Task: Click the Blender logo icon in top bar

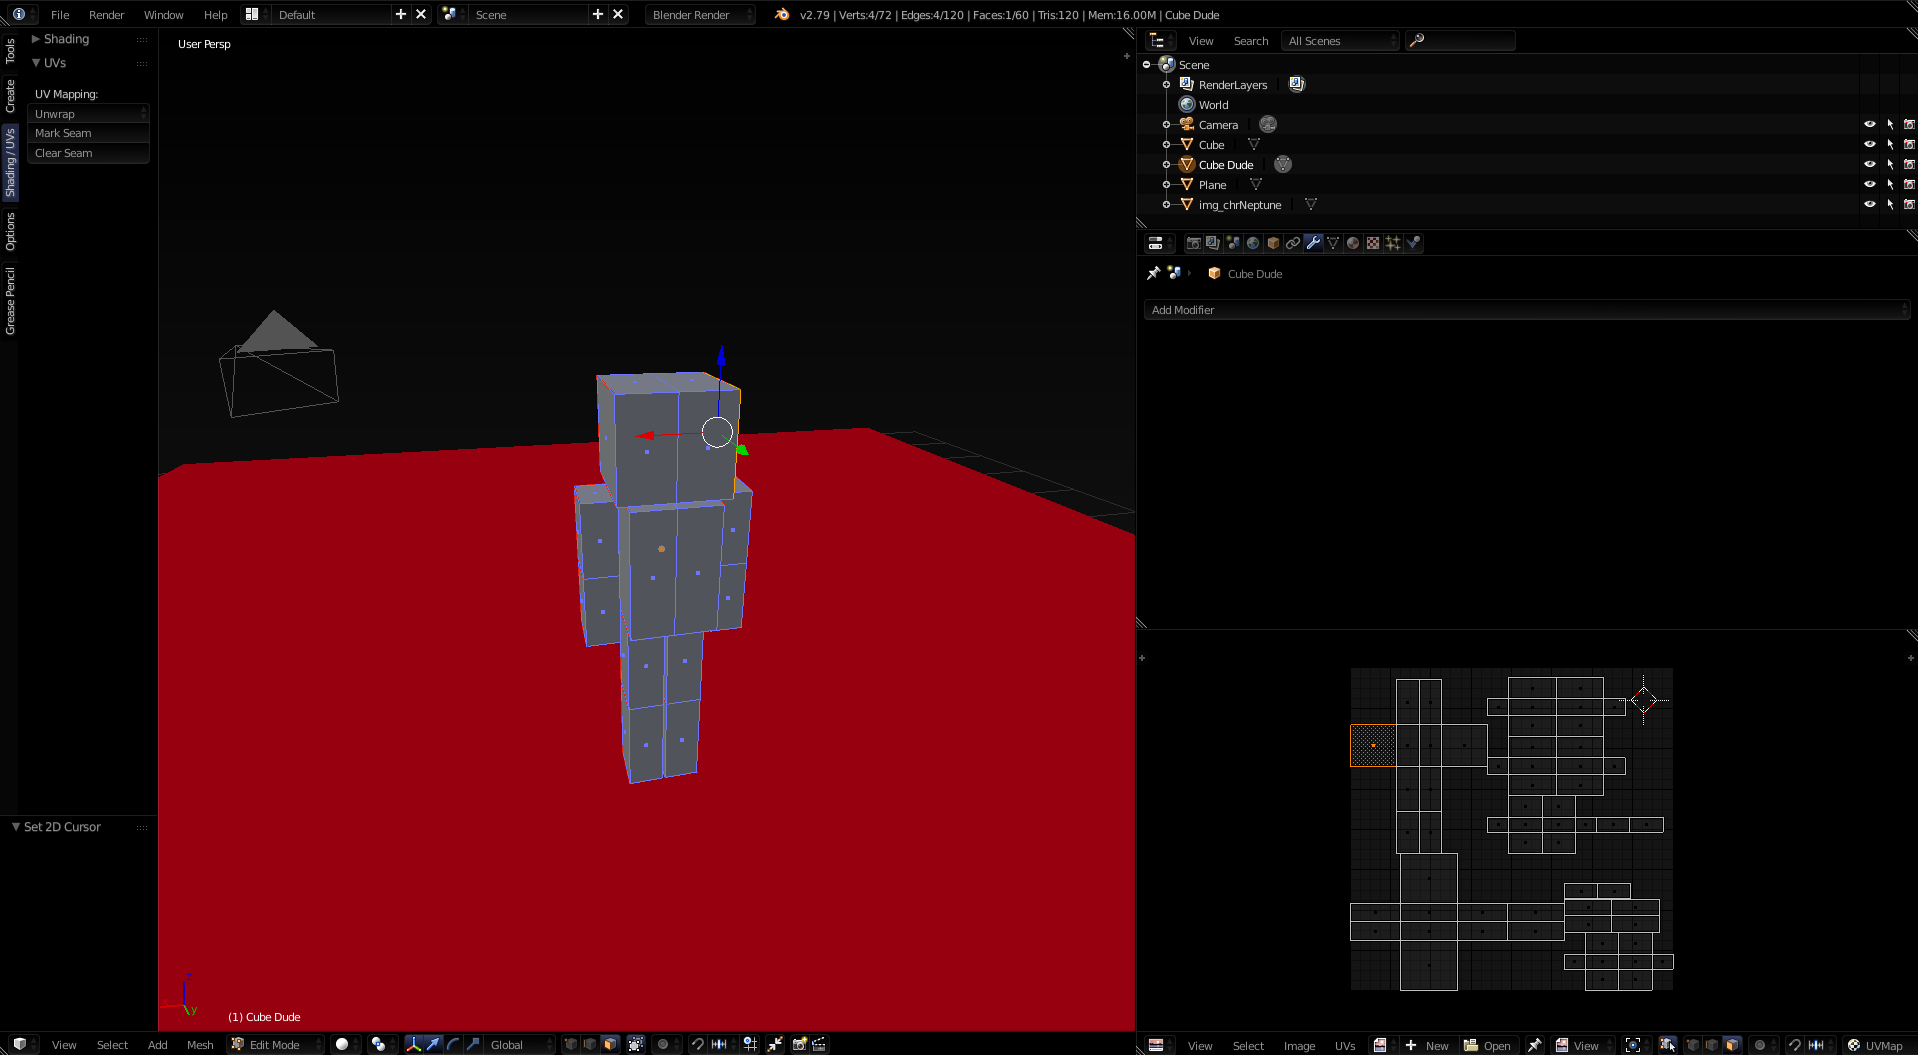Action: [x=782, y=14]
